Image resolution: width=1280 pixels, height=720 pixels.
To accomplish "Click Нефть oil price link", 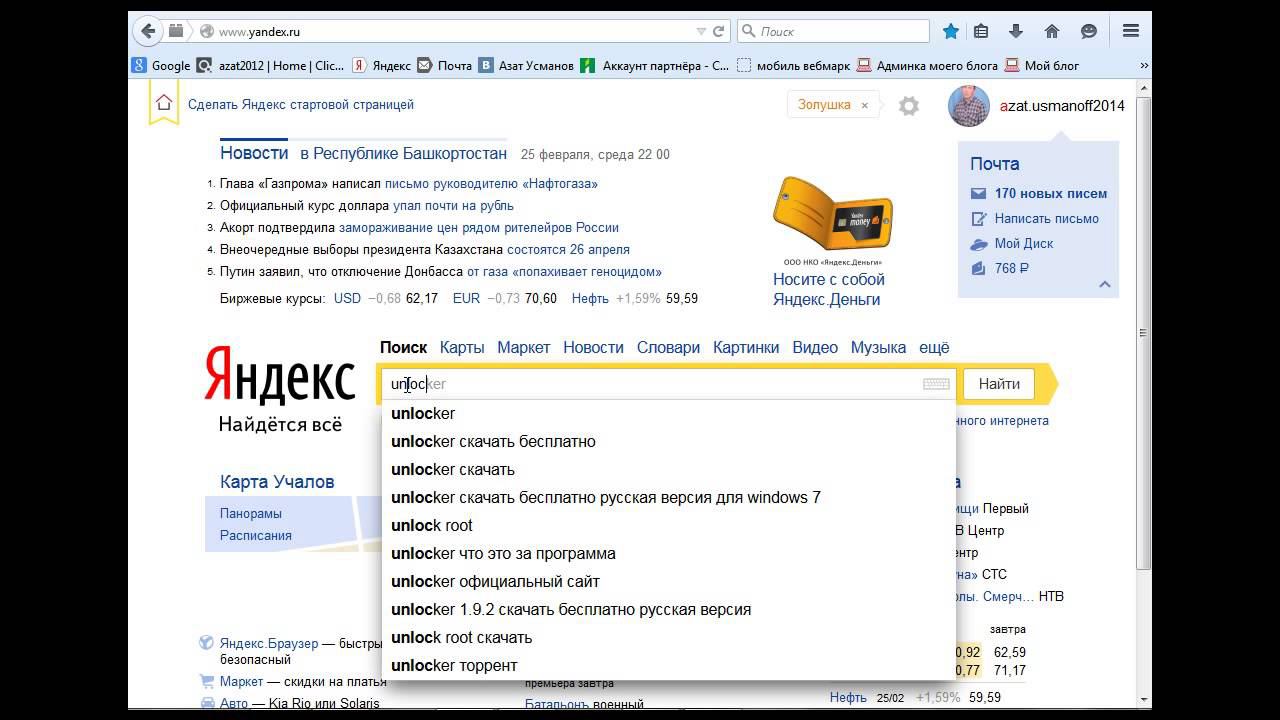I will [590, 298].
